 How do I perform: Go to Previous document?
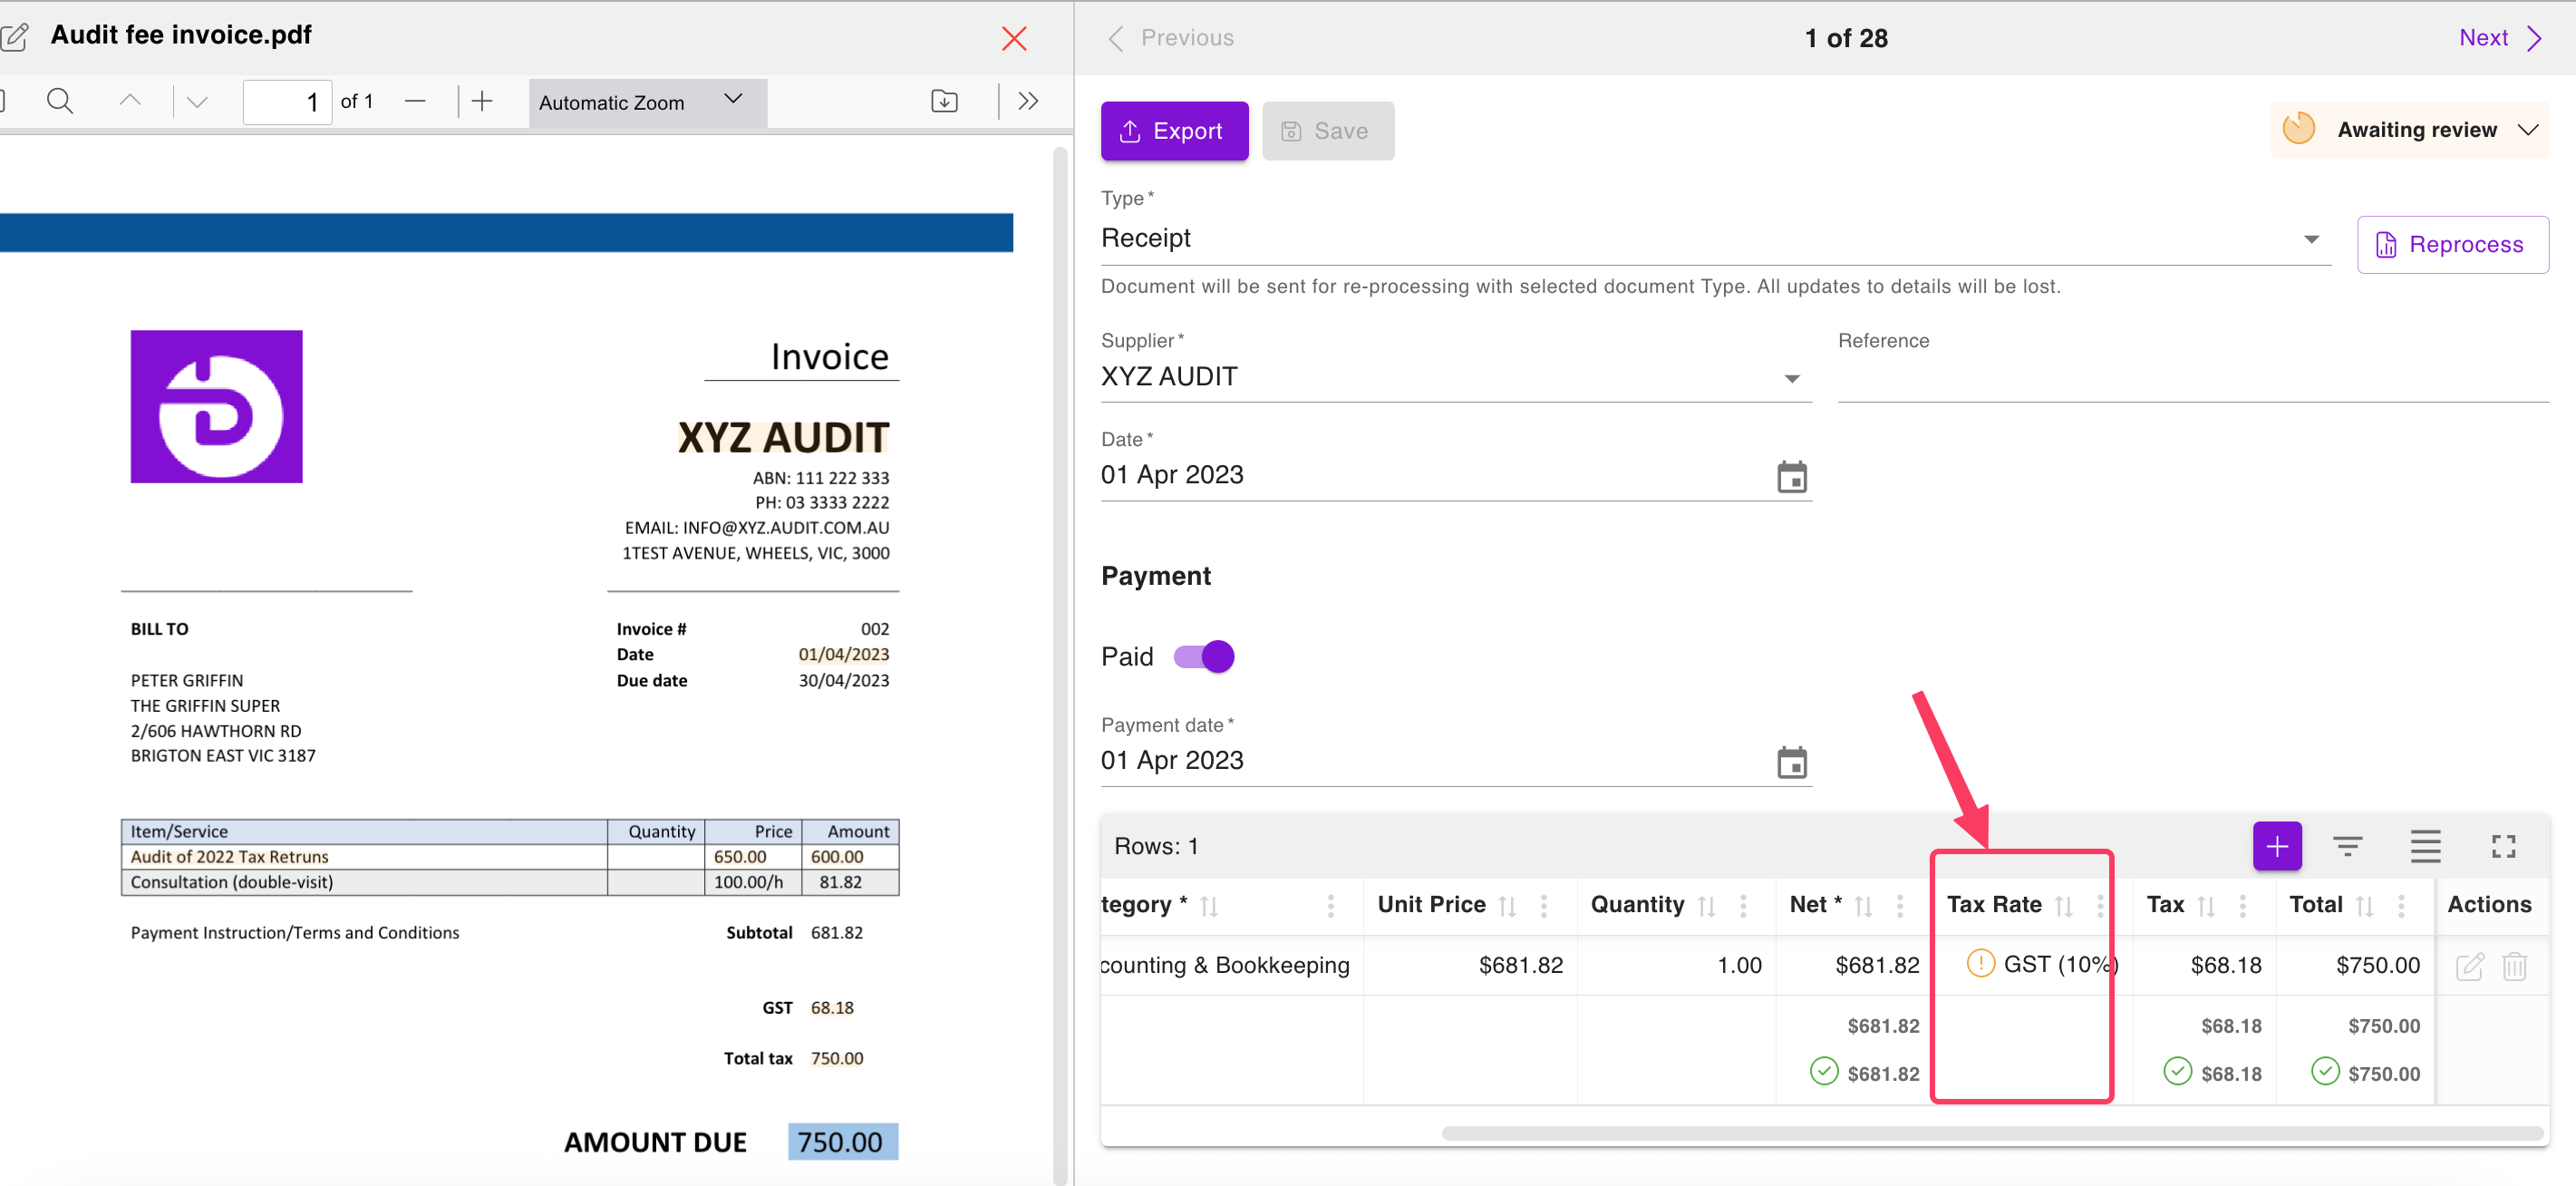coord(1171,38)
